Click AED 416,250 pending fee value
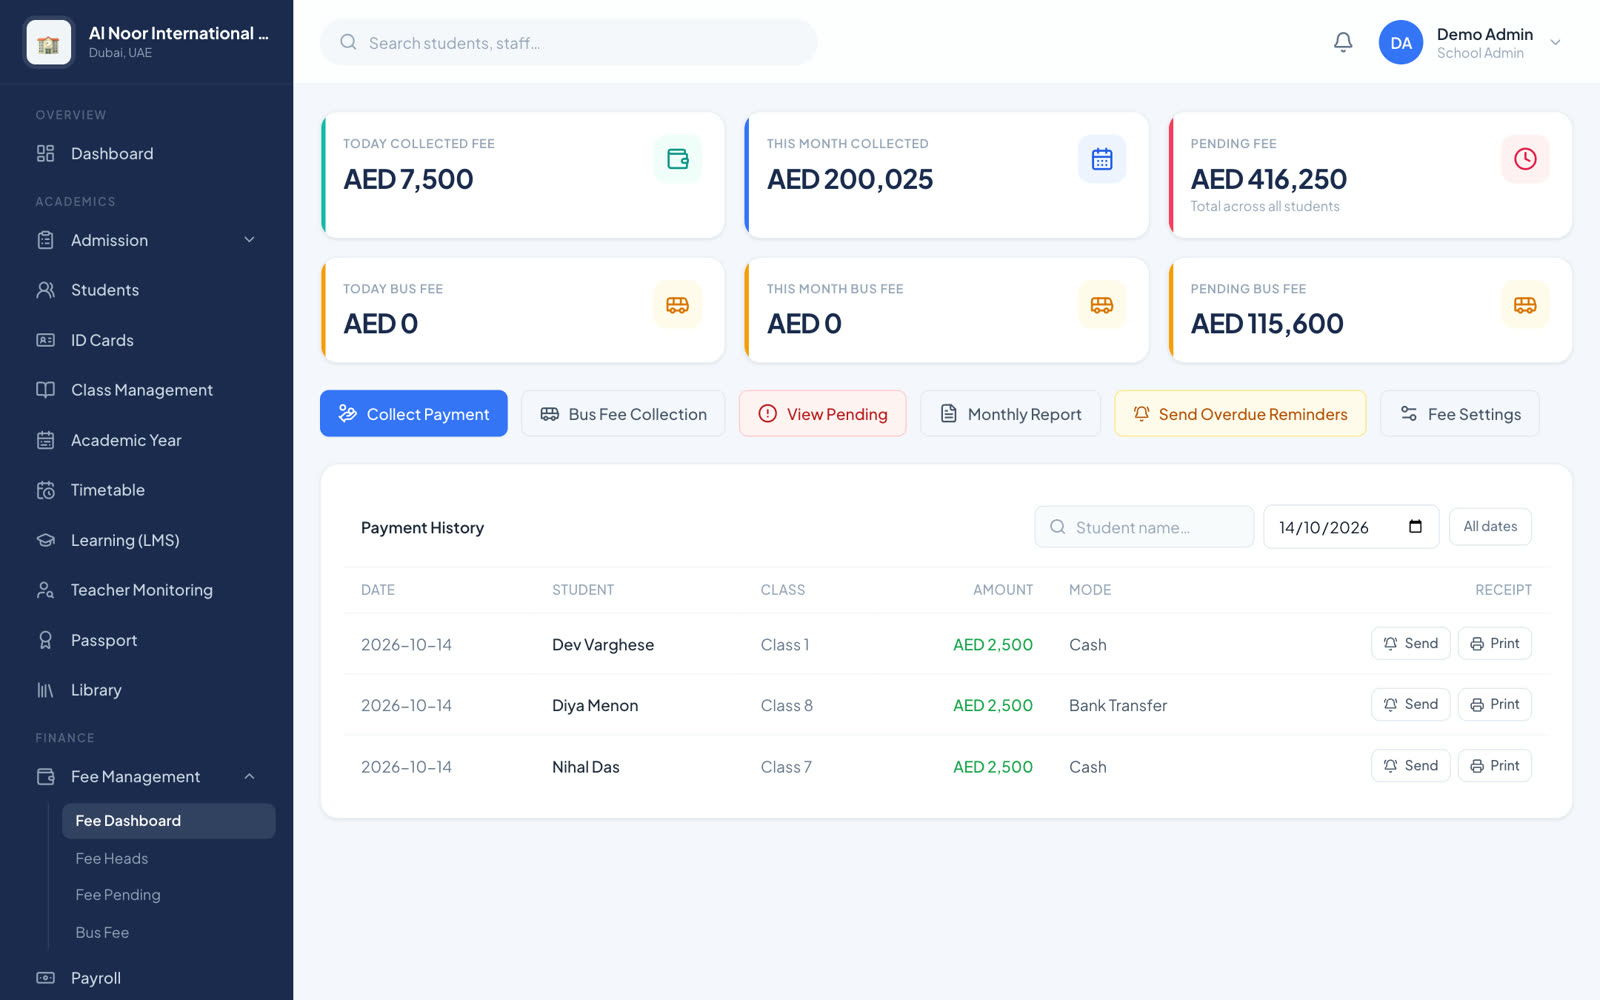 (1269, 179)
